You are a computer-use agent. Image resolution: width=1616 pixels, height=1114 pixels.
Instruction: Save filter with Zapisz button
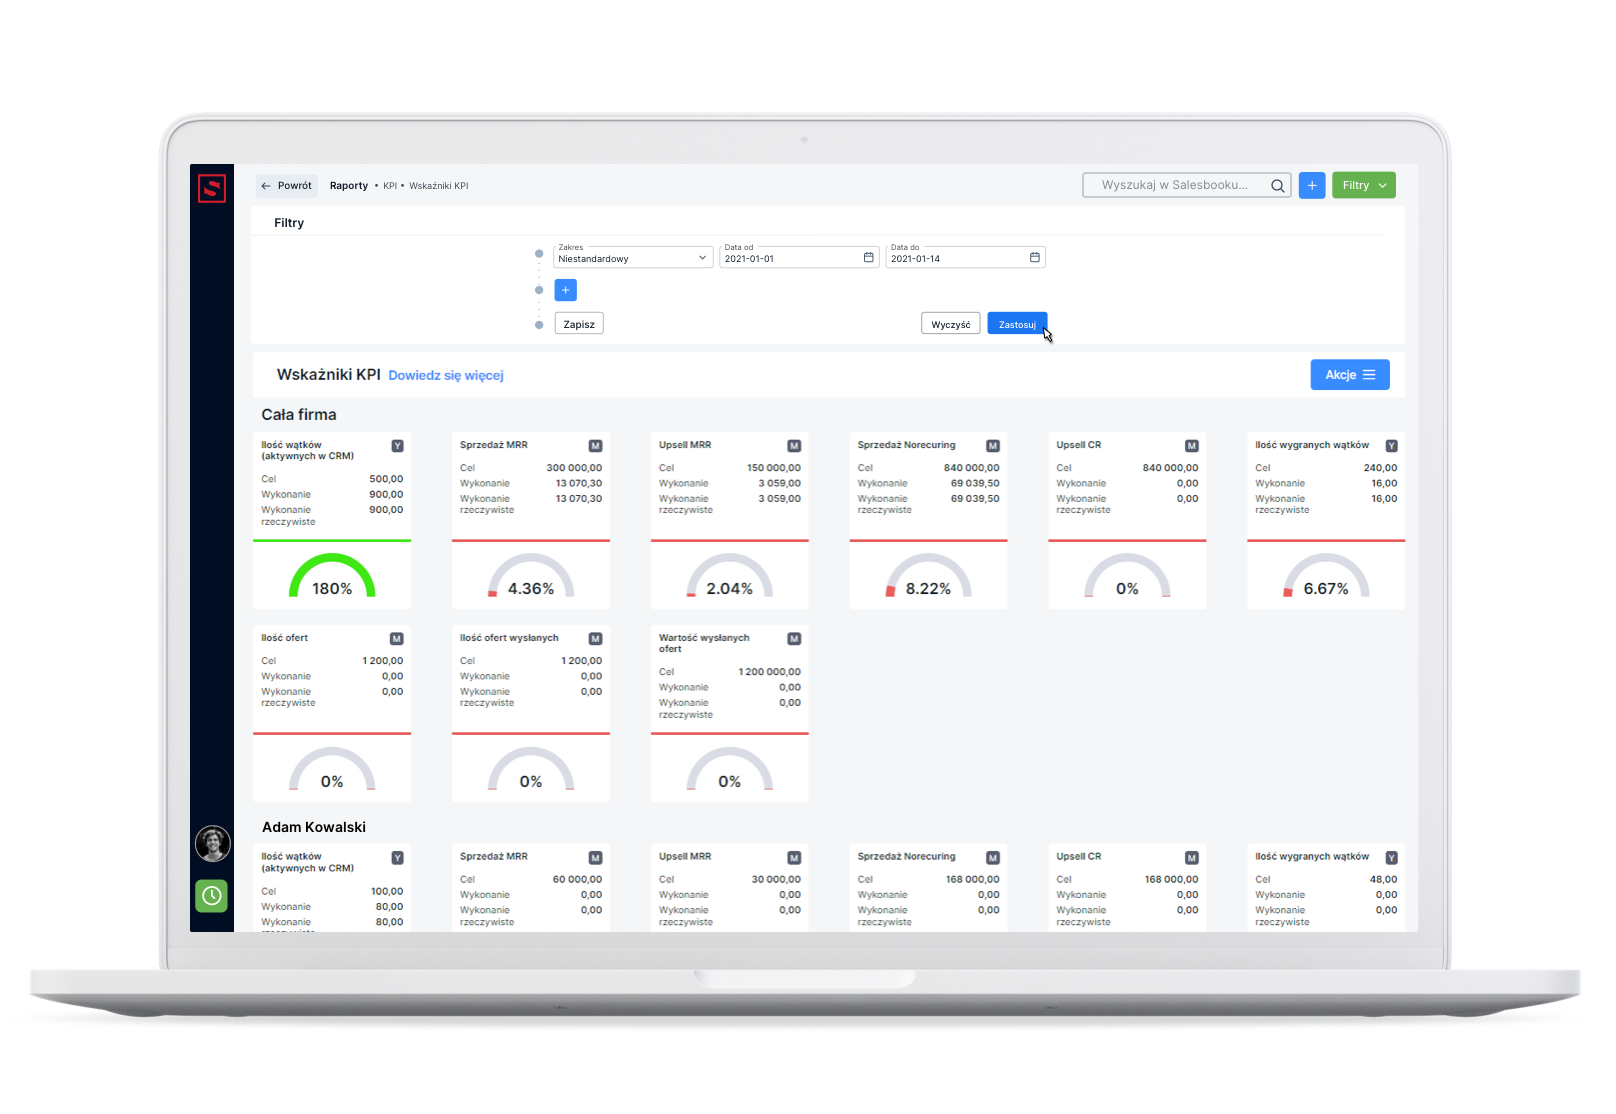[579, 324]
